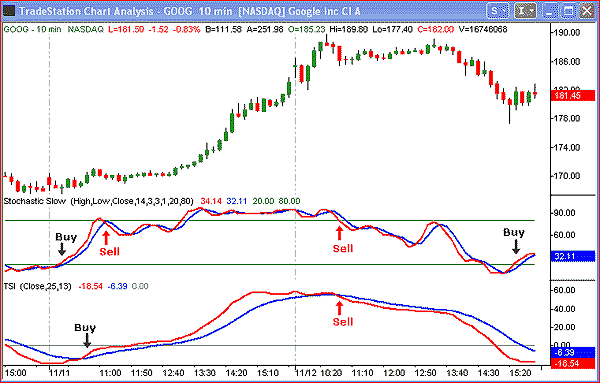Click the 13:40 time axis label
This screenshot has width=600, height=383.
458,373
